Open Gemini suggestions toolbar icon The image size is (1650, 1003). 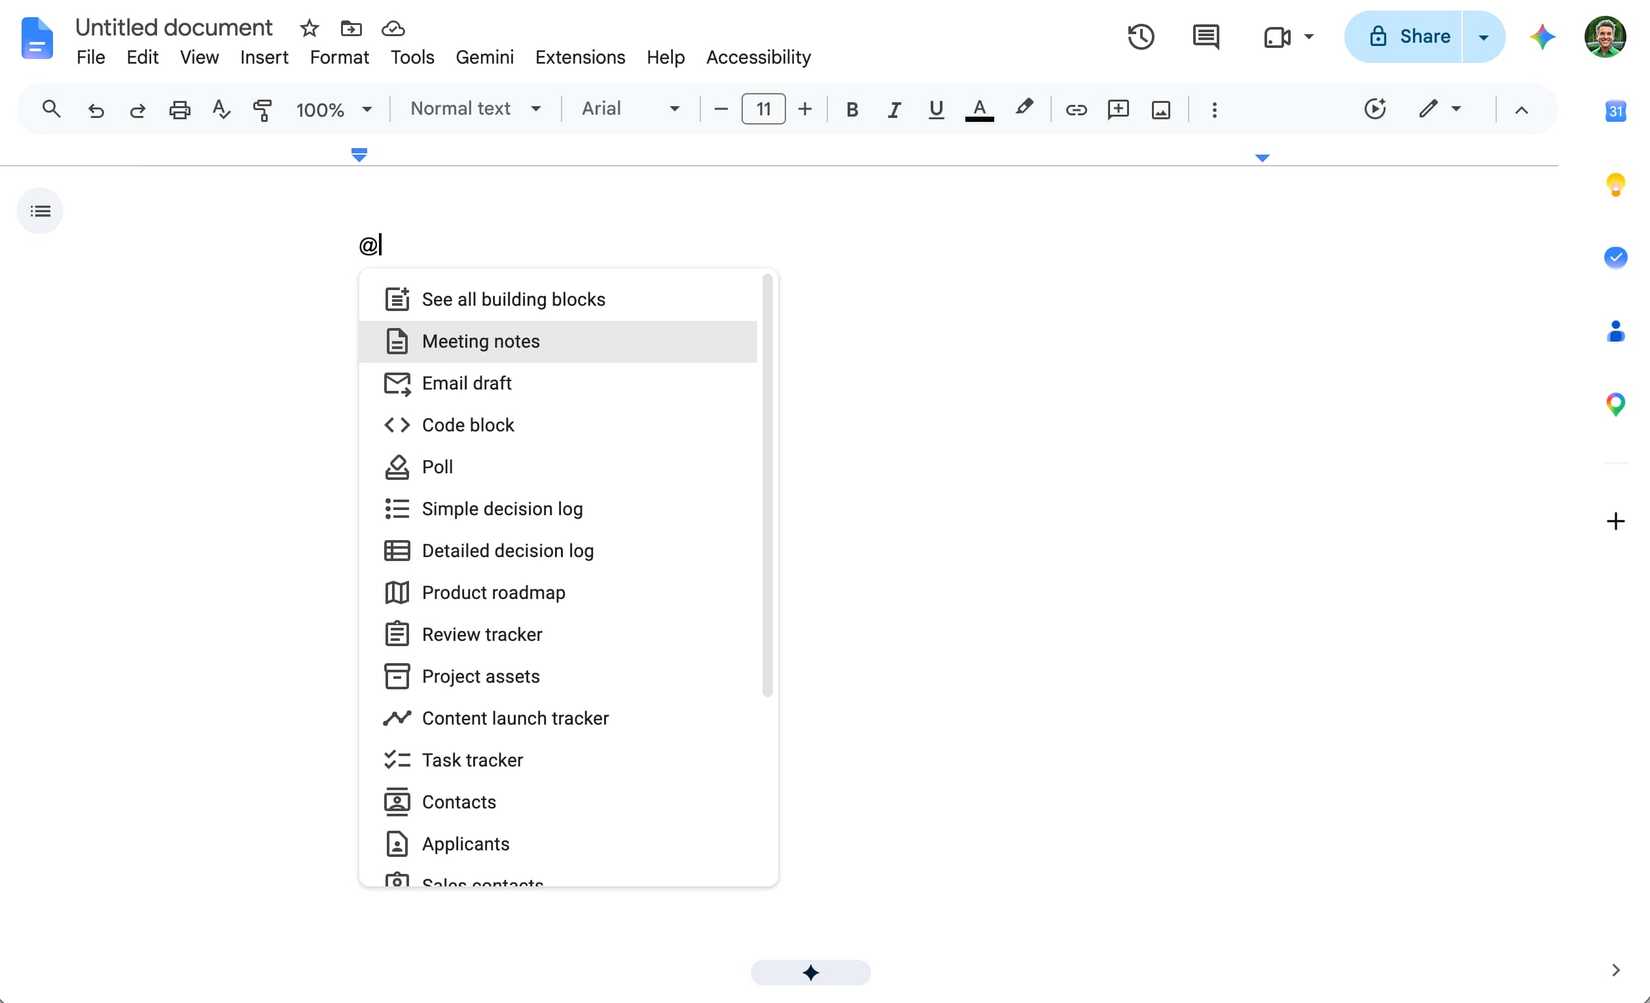point(1375,109)
